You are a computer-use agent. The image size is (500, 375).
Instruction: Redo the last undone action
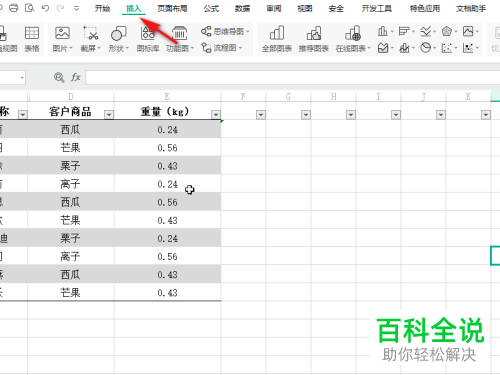(x=60, y=8)
